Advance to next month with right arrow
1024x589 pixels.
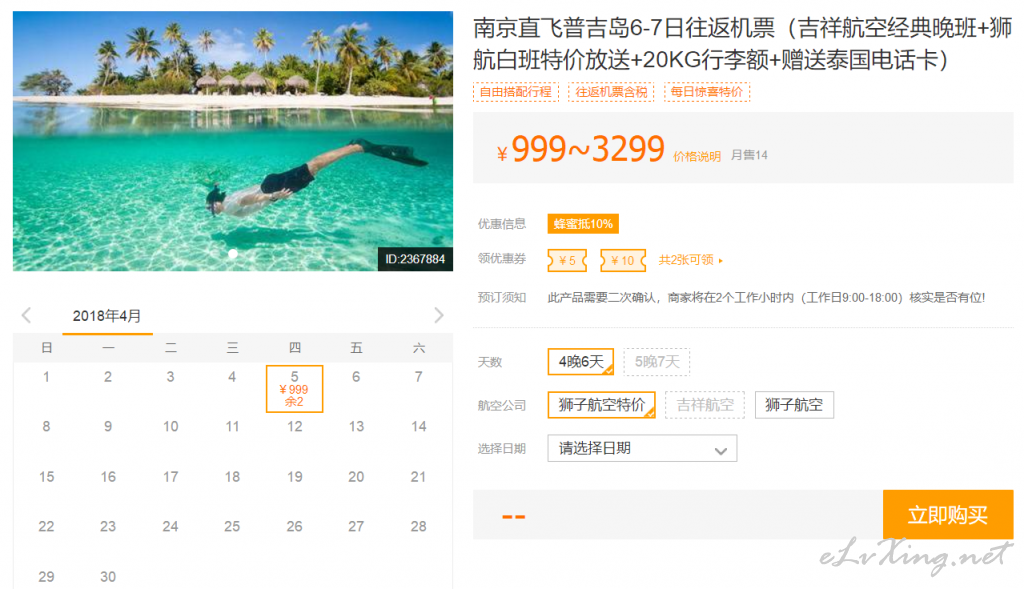click(x=439, y=316)
